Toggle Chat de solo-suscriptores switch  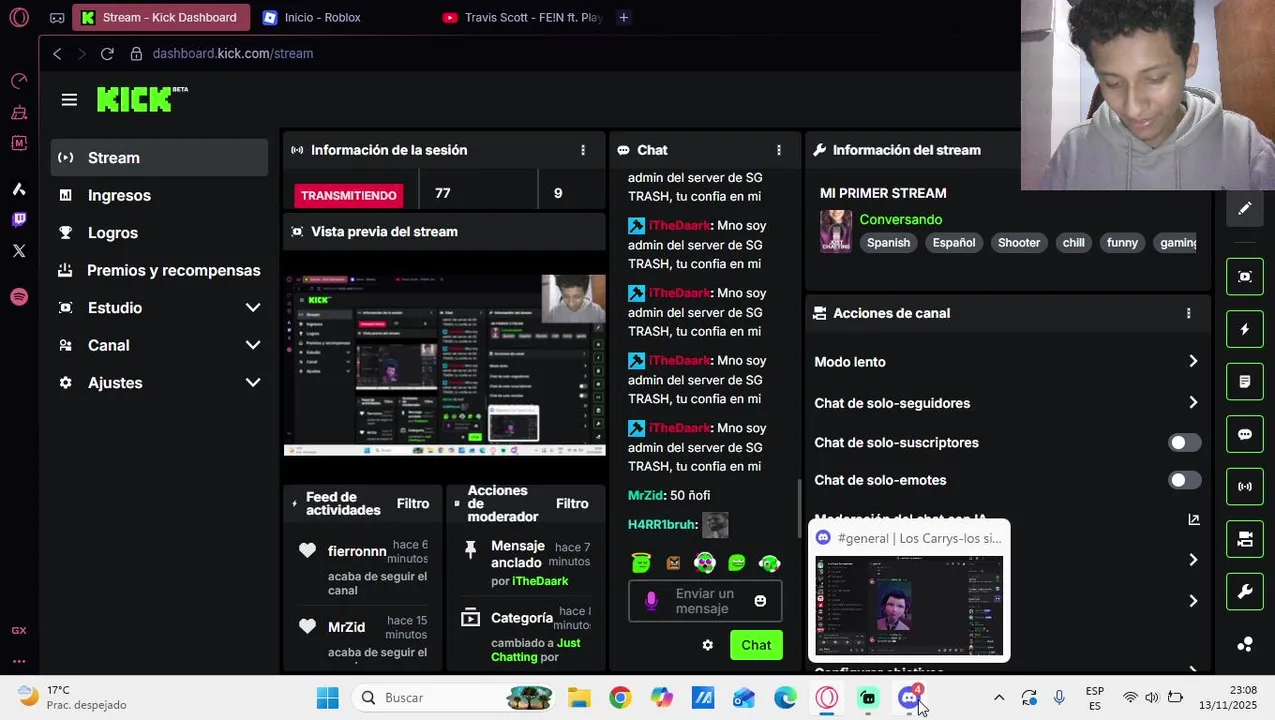[1184, 443]
